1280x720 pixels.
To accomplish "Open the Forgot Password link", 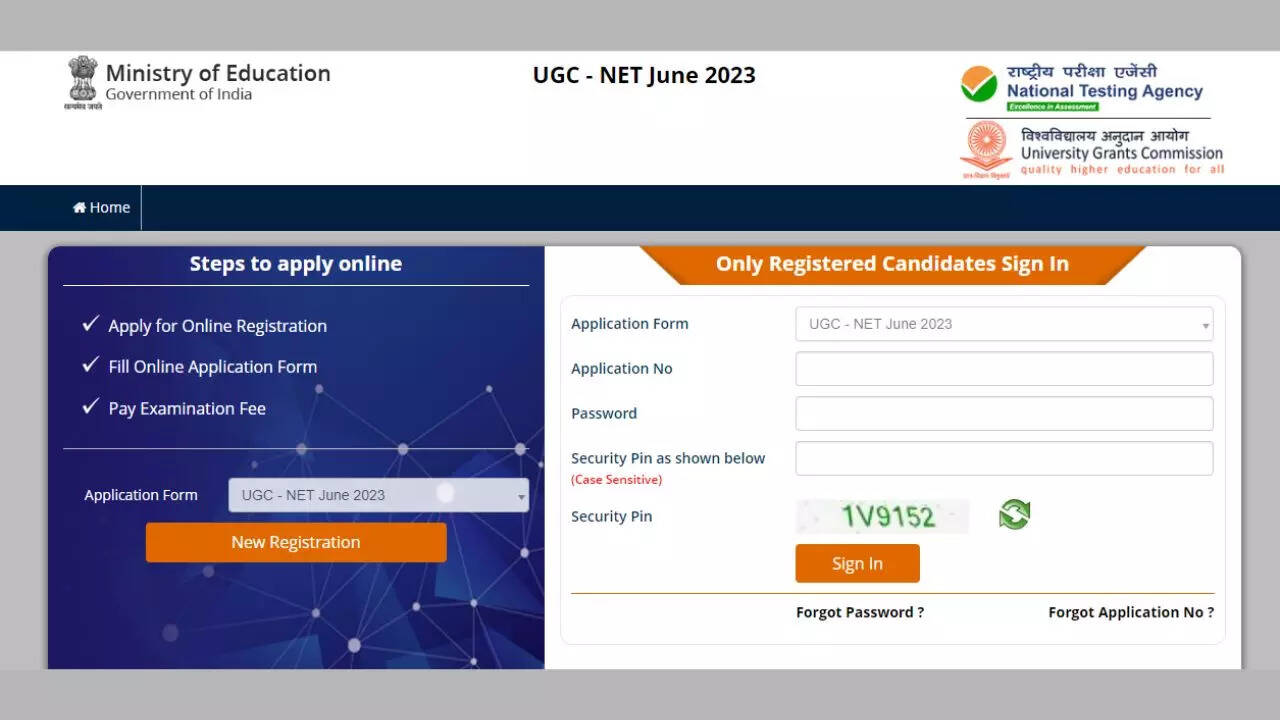I will [x=860, y=612].
